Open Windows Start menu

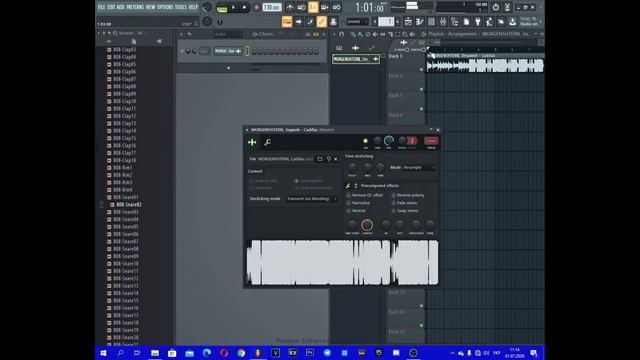coord(103,353)
